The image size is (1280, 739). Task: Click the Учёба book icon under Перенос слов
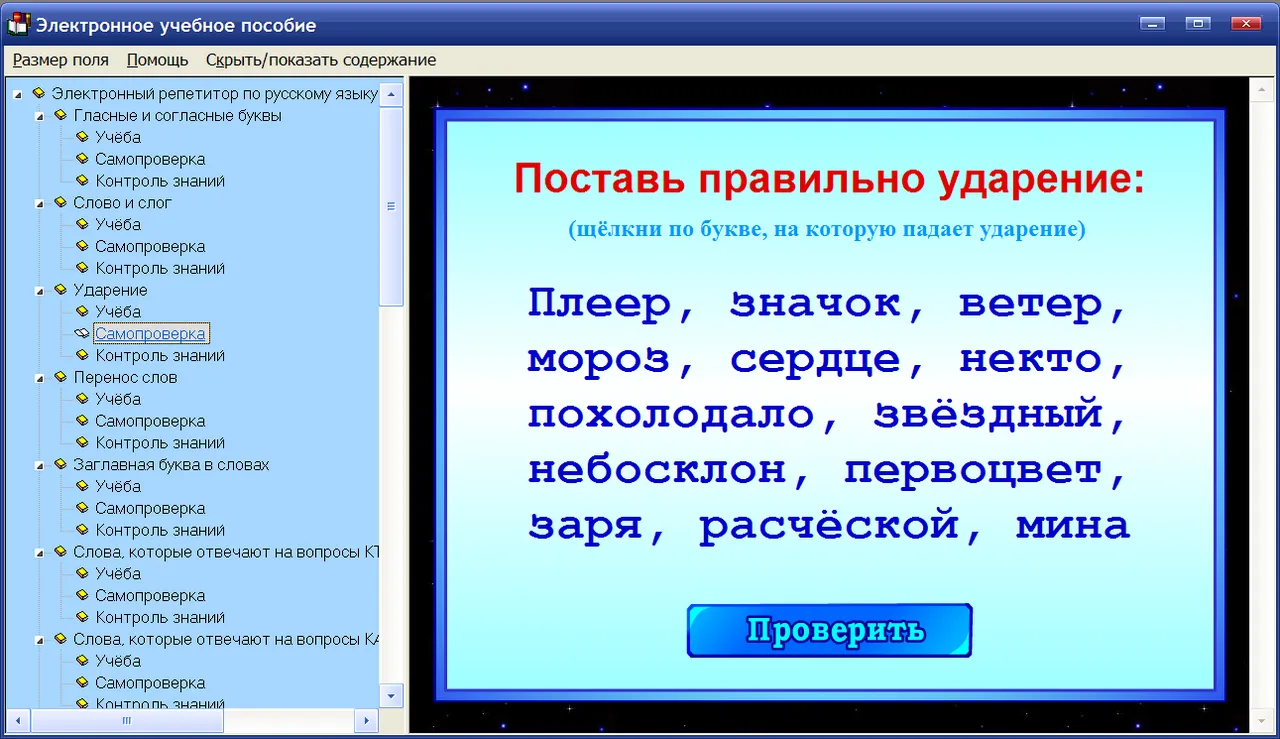click(x=82, y=399)
